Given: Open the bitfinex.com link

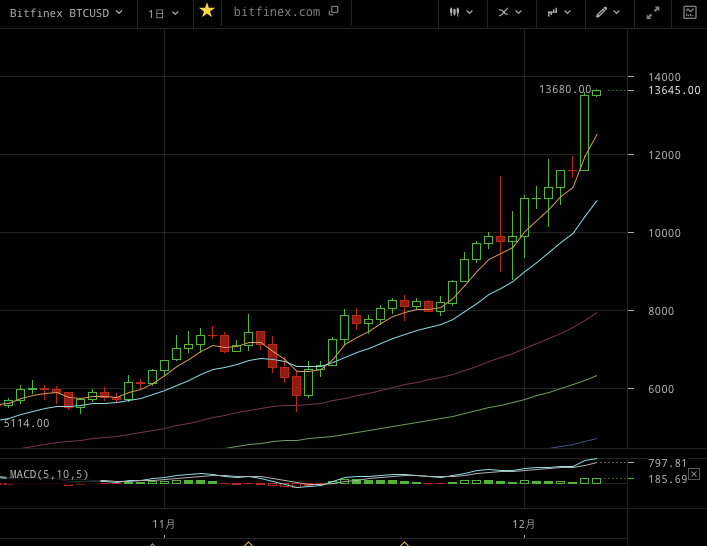Looking at the screenshot, I should click(276, 12).
